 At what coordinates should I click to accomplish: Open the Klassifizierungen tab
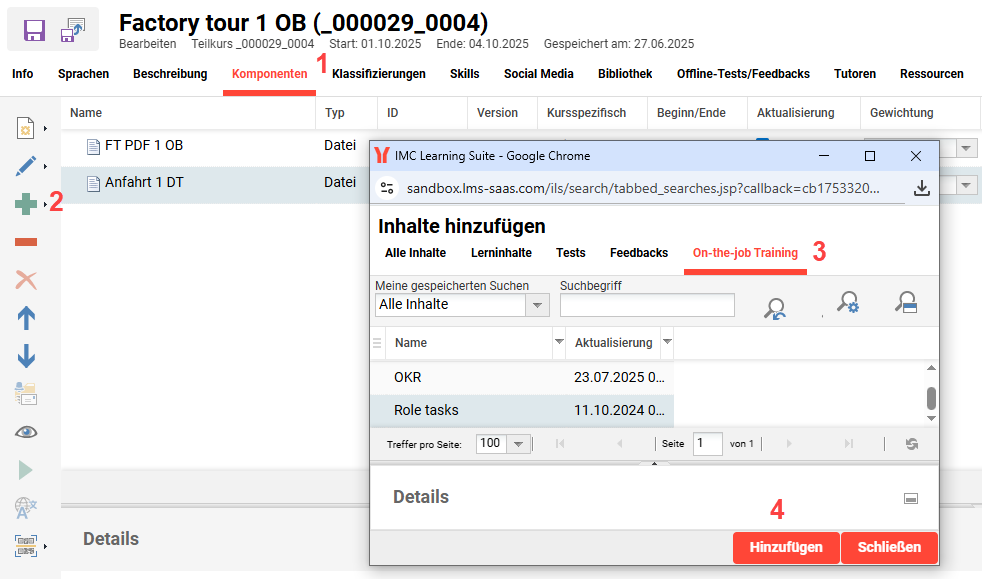378,74
